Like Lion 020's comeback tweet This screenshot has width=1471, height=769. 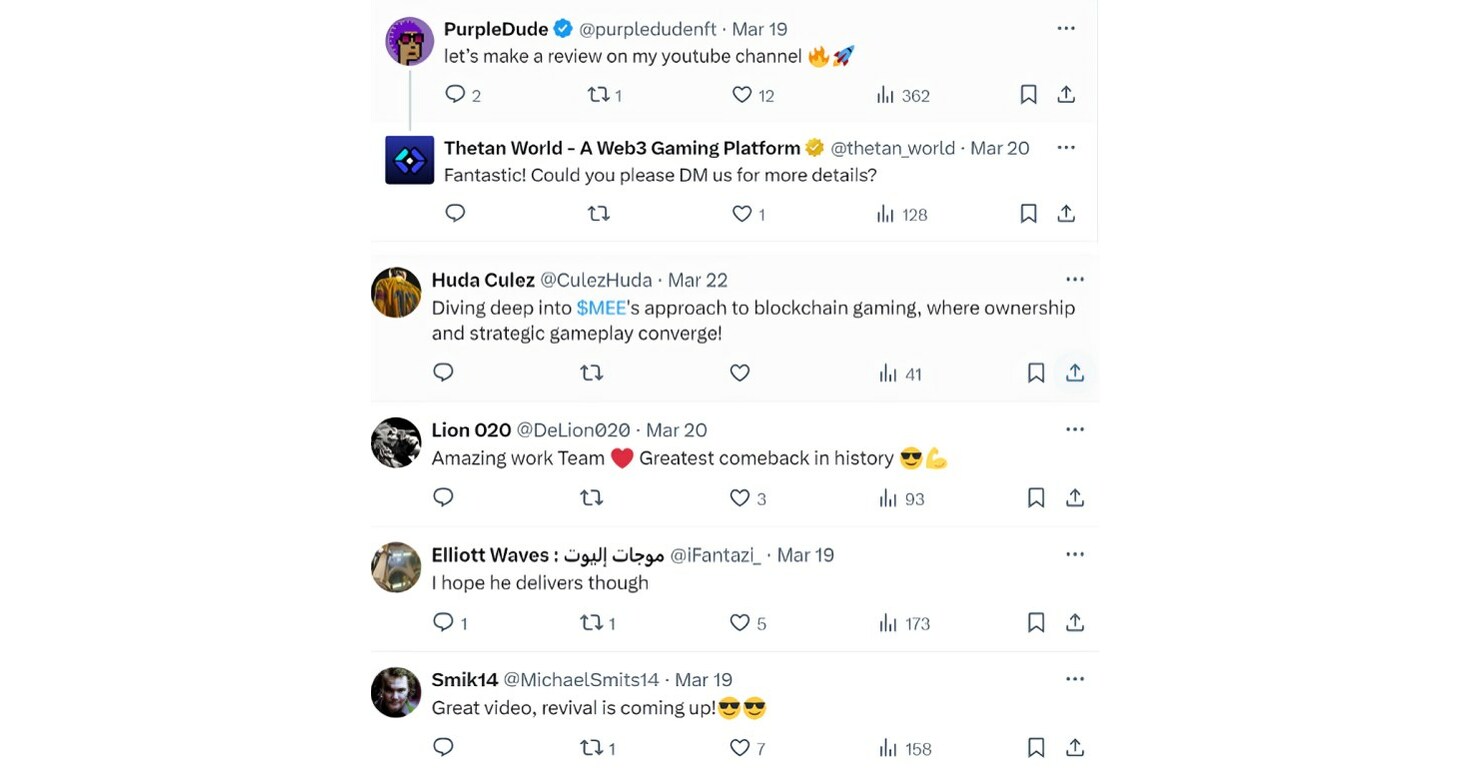pos(740,498)
